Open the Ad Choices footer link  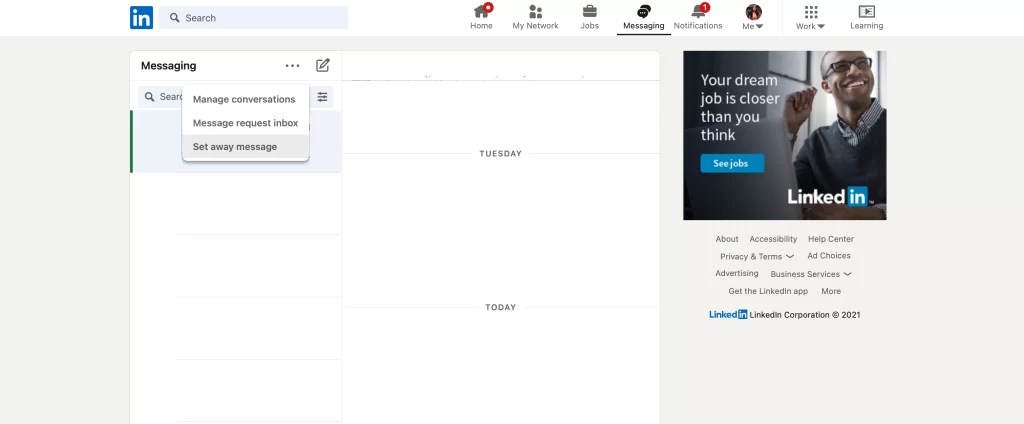tap(829, 255)
